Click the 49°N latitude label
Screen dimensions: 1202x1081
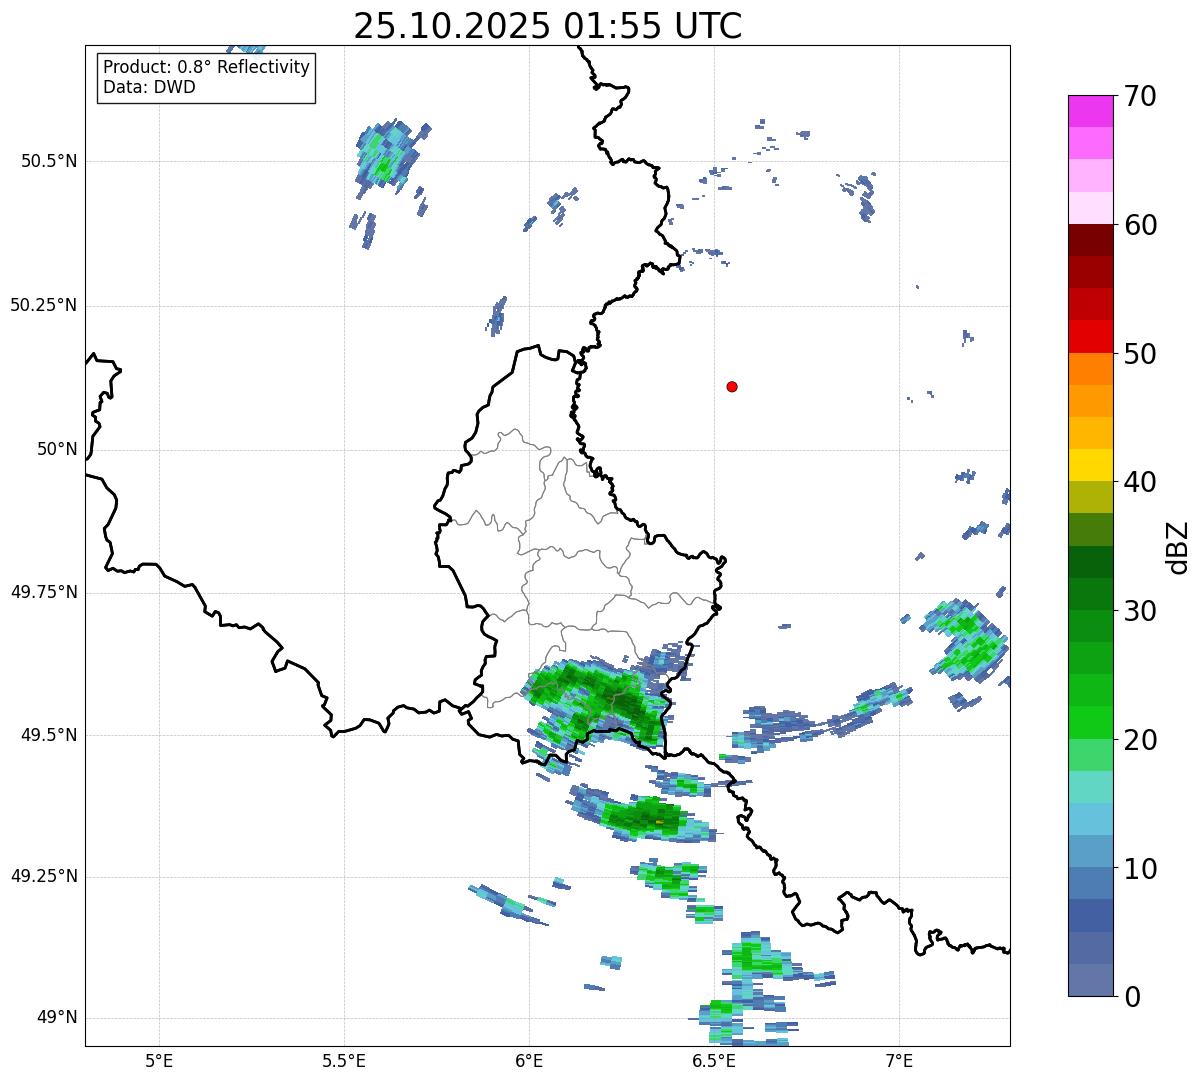point(57,1018)
